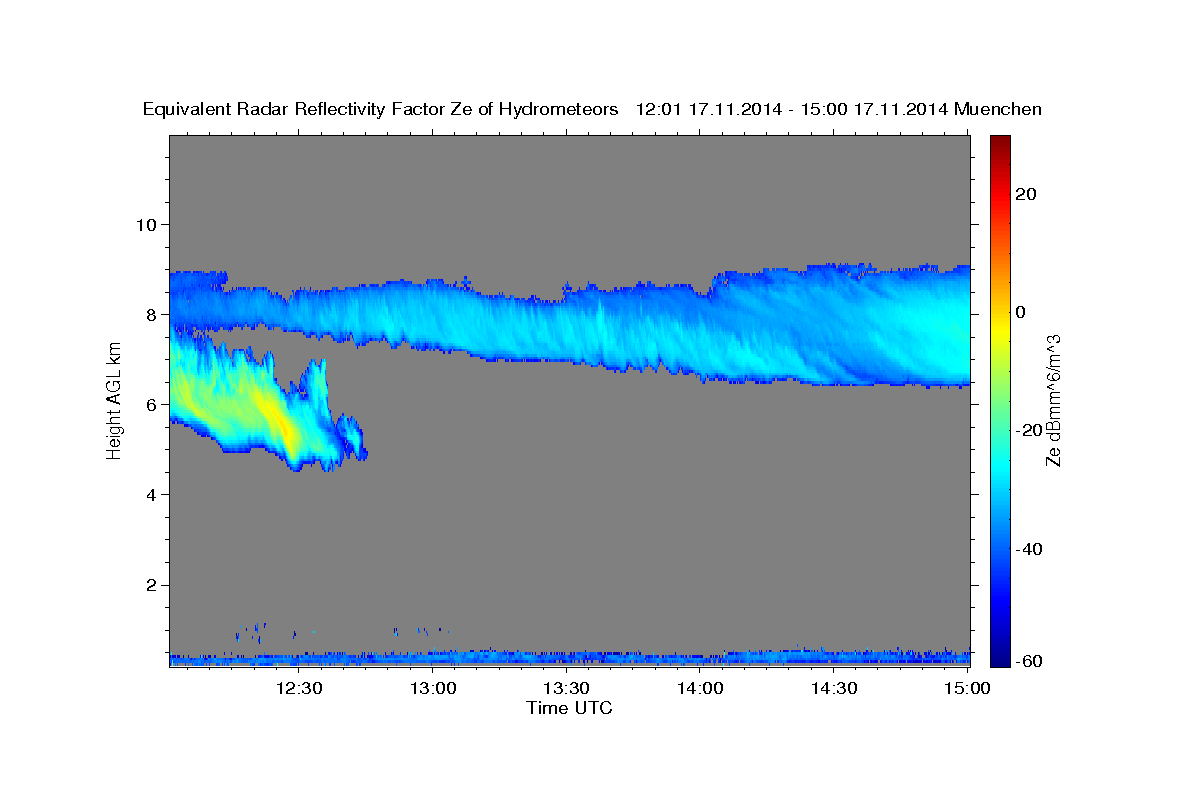The image size is (1200, 800).
Task: Click the height tick label 6
Action: [x=153, y=405]
